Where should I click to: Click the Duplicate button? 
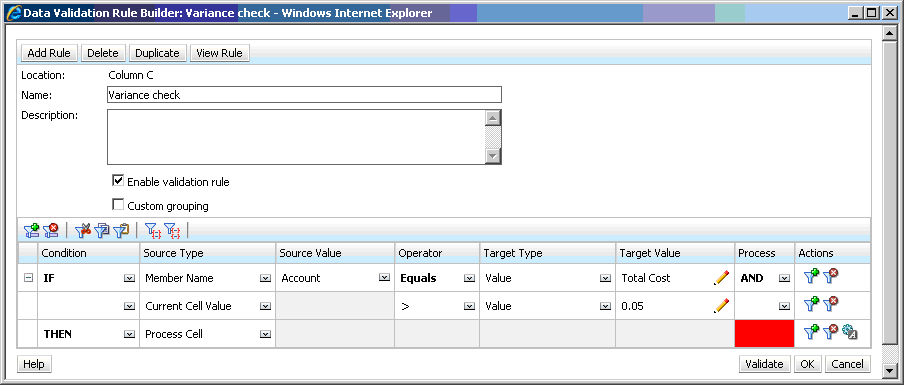click(157, 53)
